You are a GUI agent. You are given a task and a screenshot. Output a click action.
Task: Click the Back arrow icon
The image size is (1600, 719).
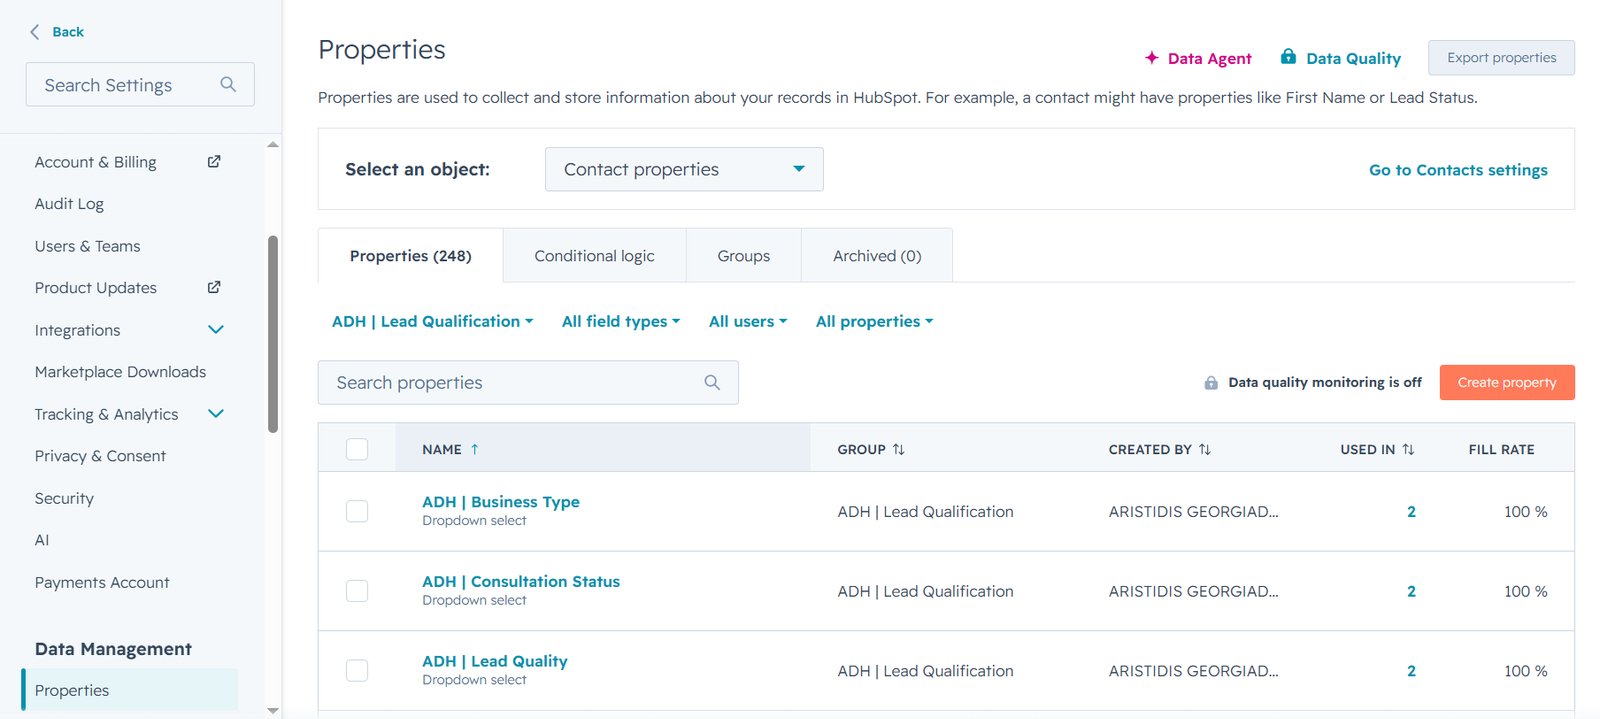click(x=35, y=32)
